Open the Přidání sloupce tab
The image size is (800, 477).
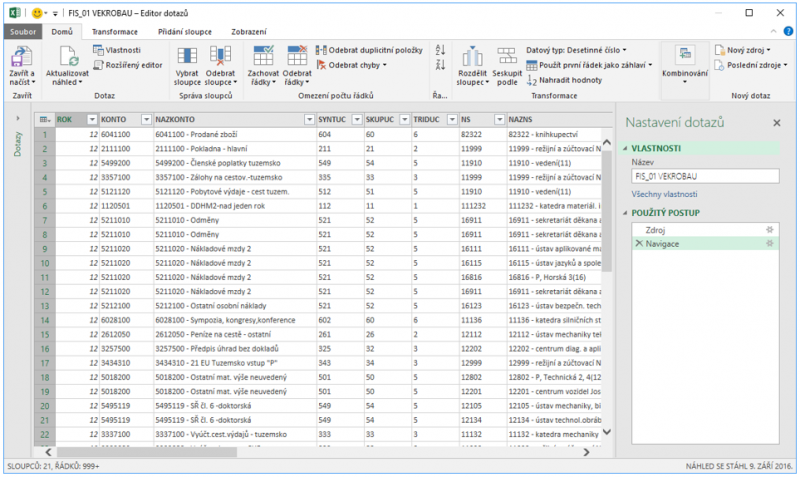coord(183,32)
